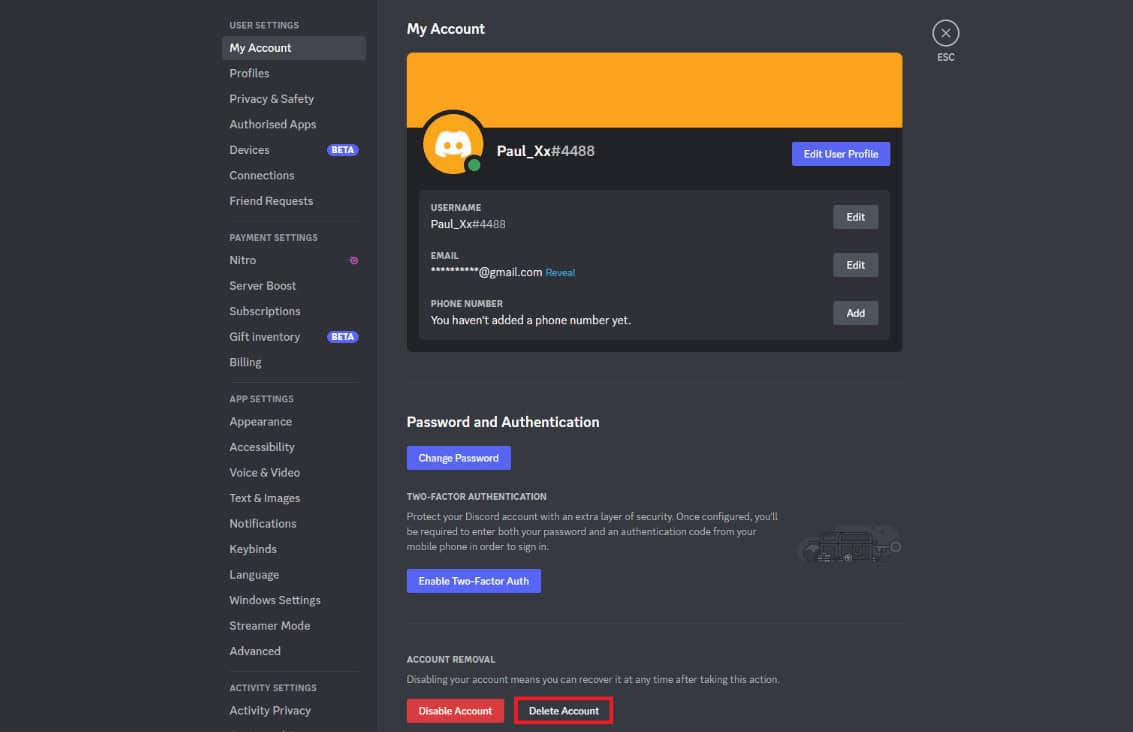Edit your email address

point(855,264)
